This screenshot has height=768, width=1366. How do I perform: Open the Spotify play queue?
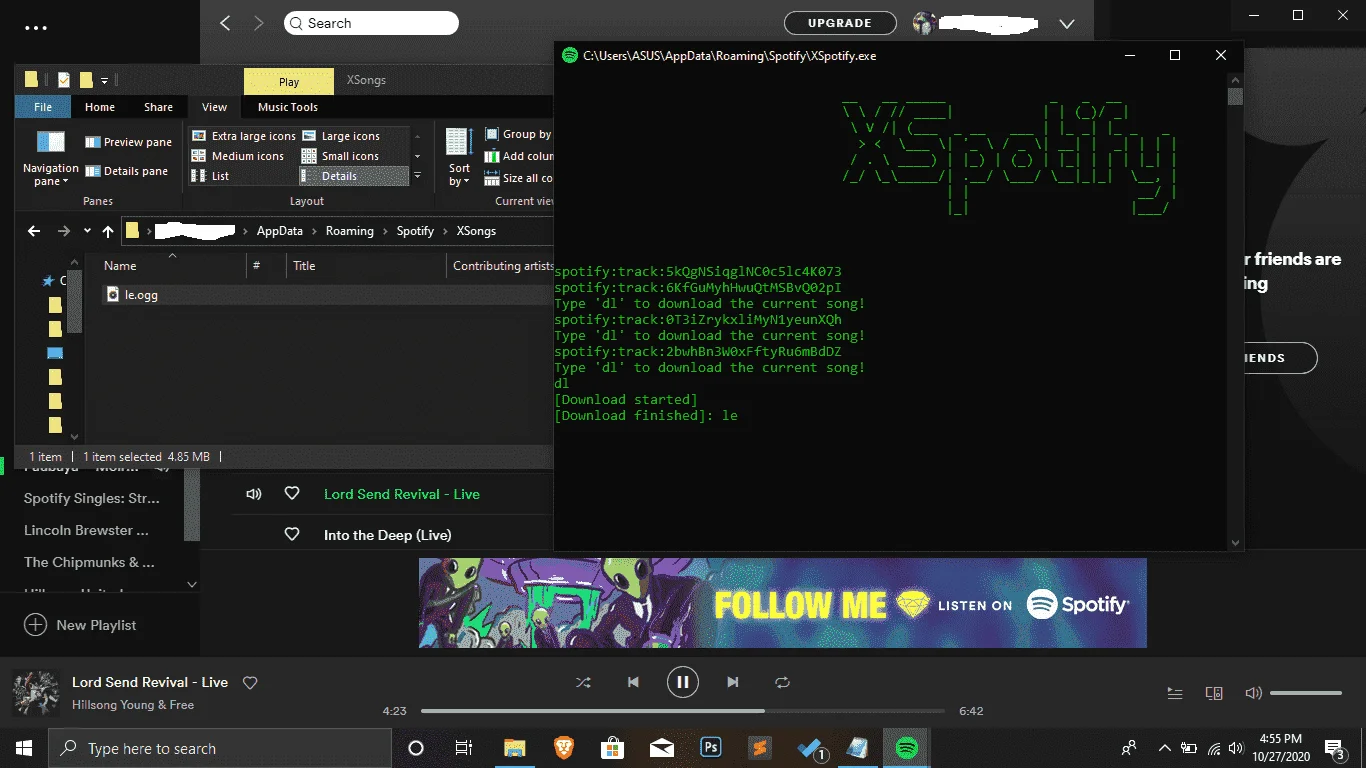tap(1175, 693)
